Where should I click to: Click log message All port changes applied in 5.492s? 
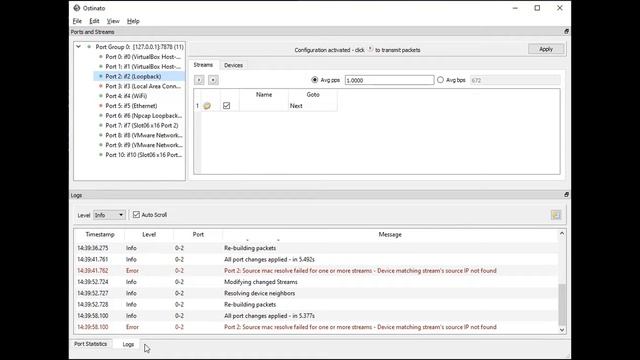click(269, 260)
